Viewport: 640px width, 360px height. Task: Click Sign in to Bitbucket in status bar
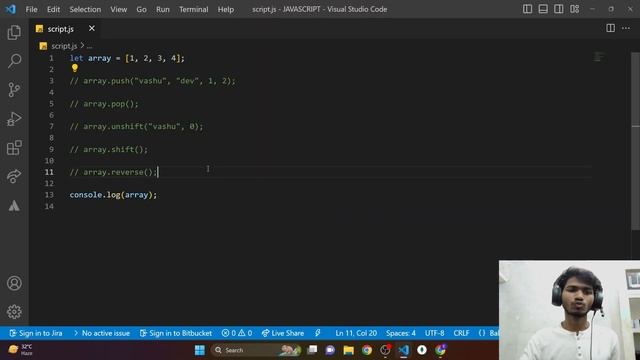click(x=176, y=333)
